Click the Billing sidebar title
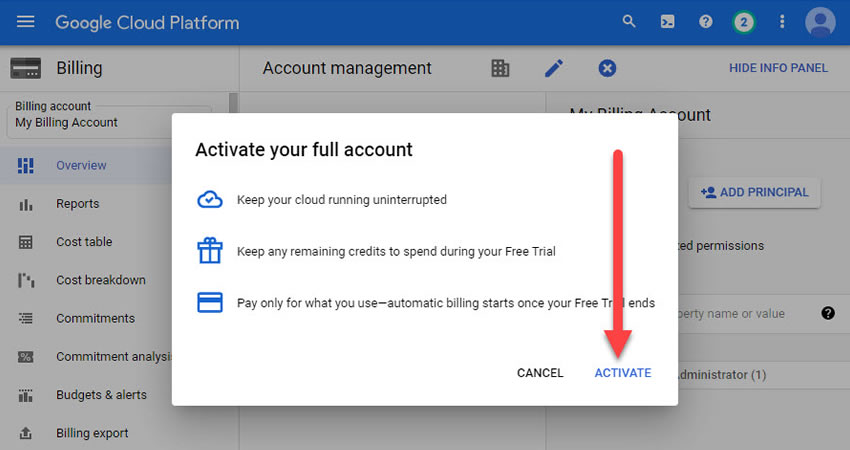 tap(79, 68)
